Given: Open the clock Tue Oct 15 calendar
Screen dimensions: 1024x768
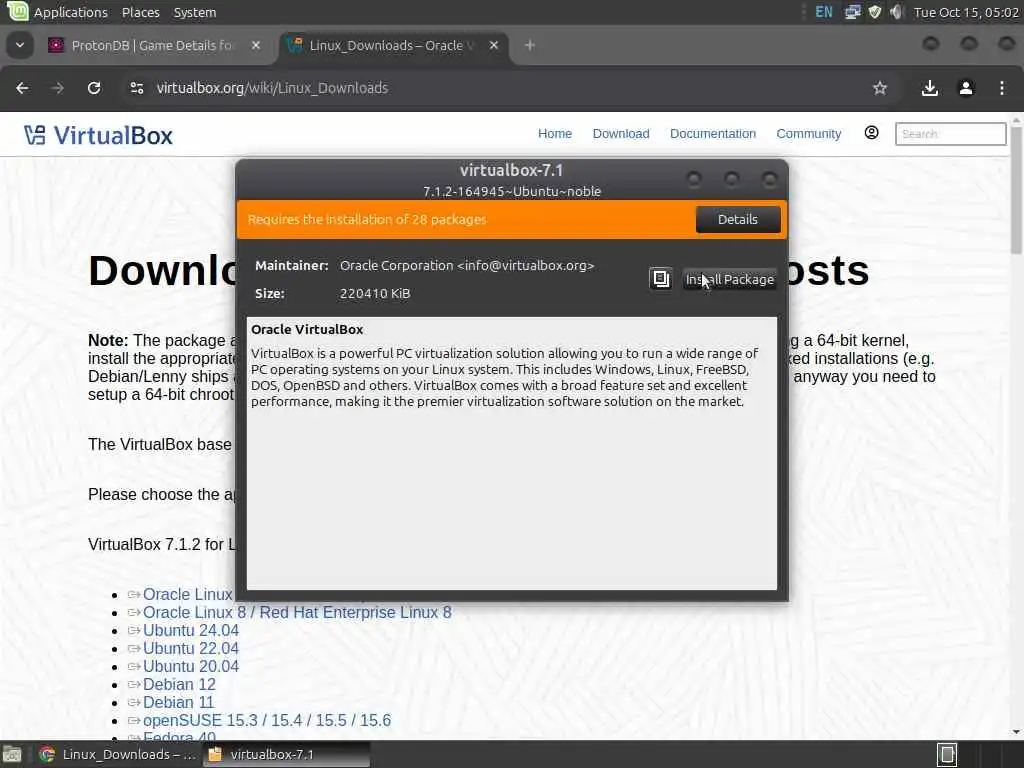Looking at the screenshot, I should (x=966, y=12).
